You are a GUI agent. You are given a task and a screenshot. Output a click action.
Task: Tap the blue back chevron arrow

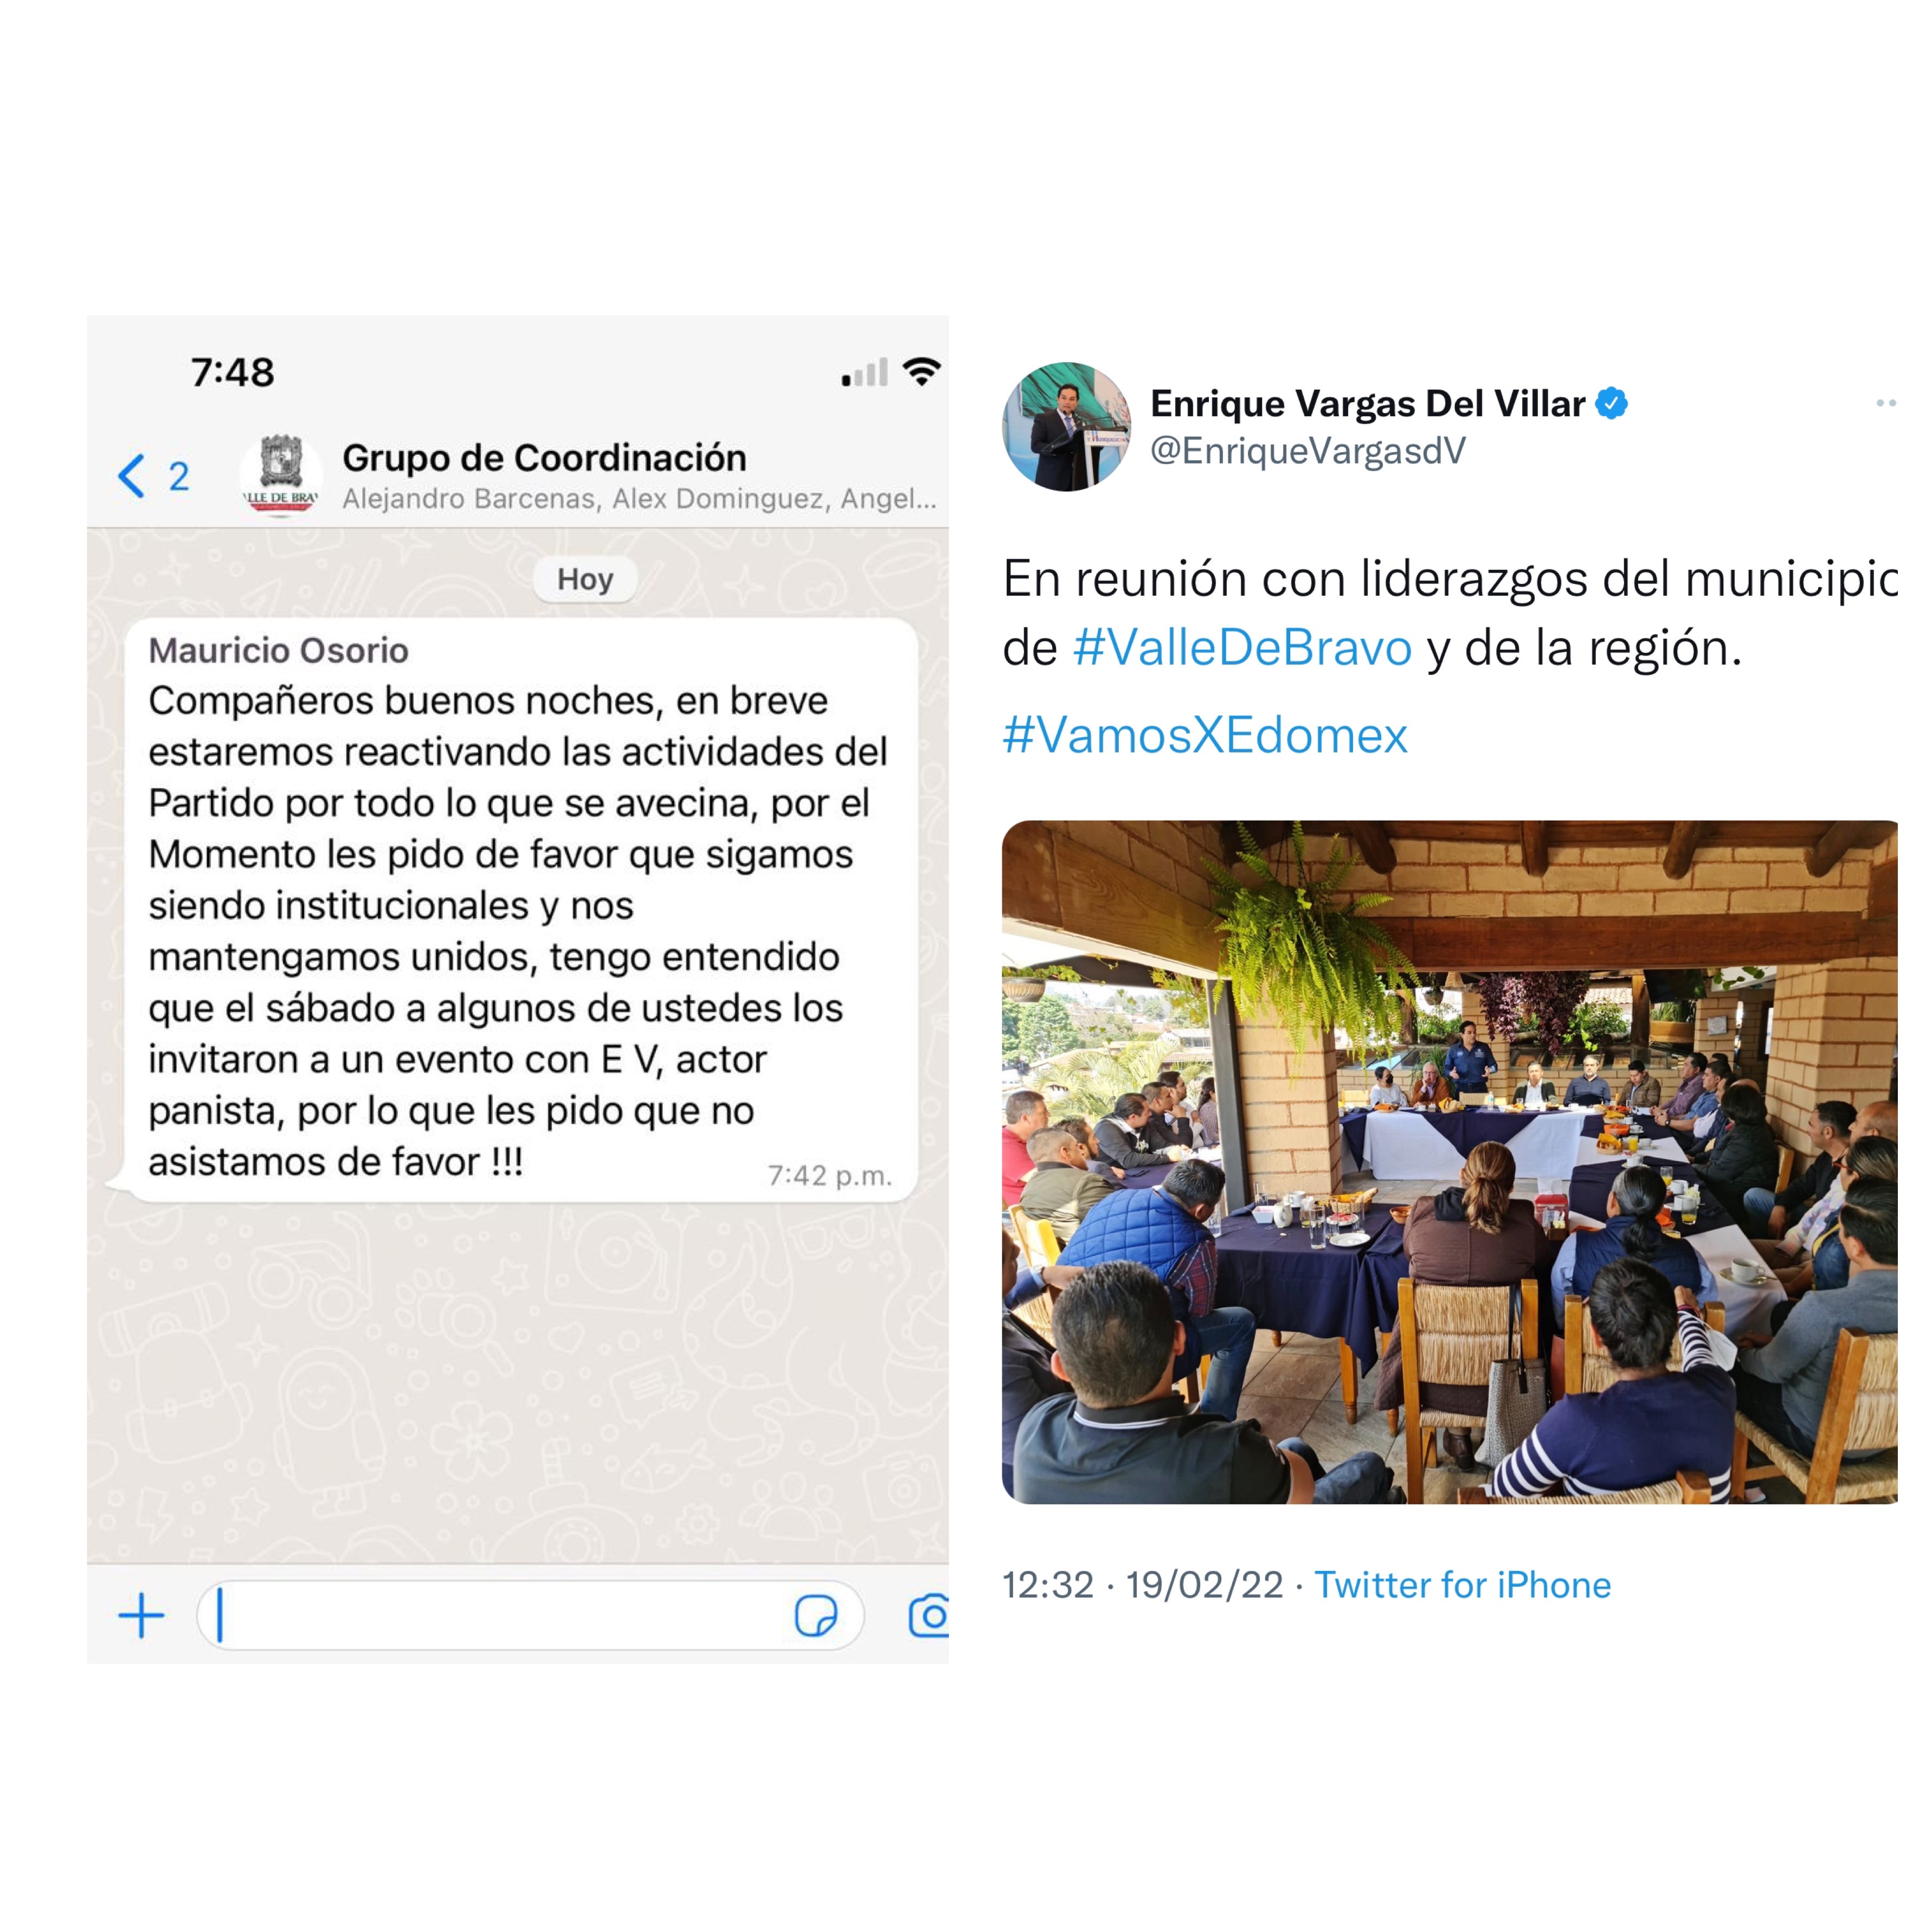132,476
